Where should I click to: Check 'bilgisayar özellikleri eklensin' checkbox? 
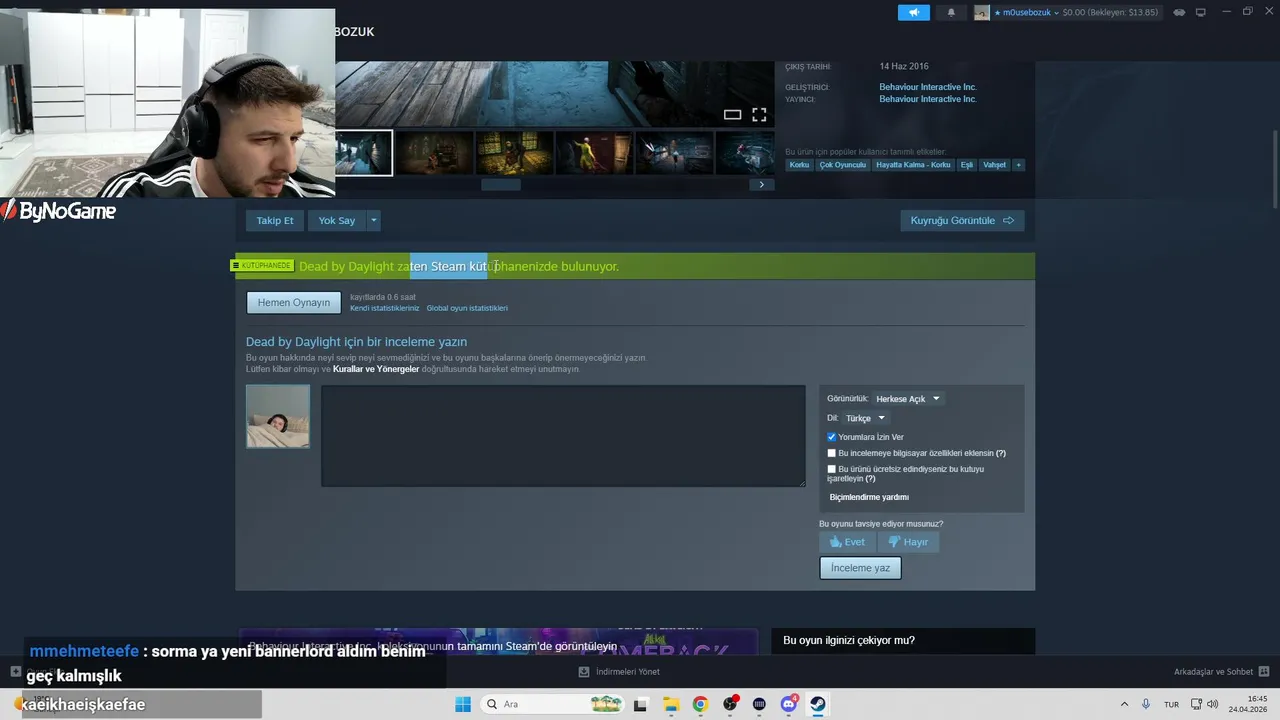click(831, 453)
